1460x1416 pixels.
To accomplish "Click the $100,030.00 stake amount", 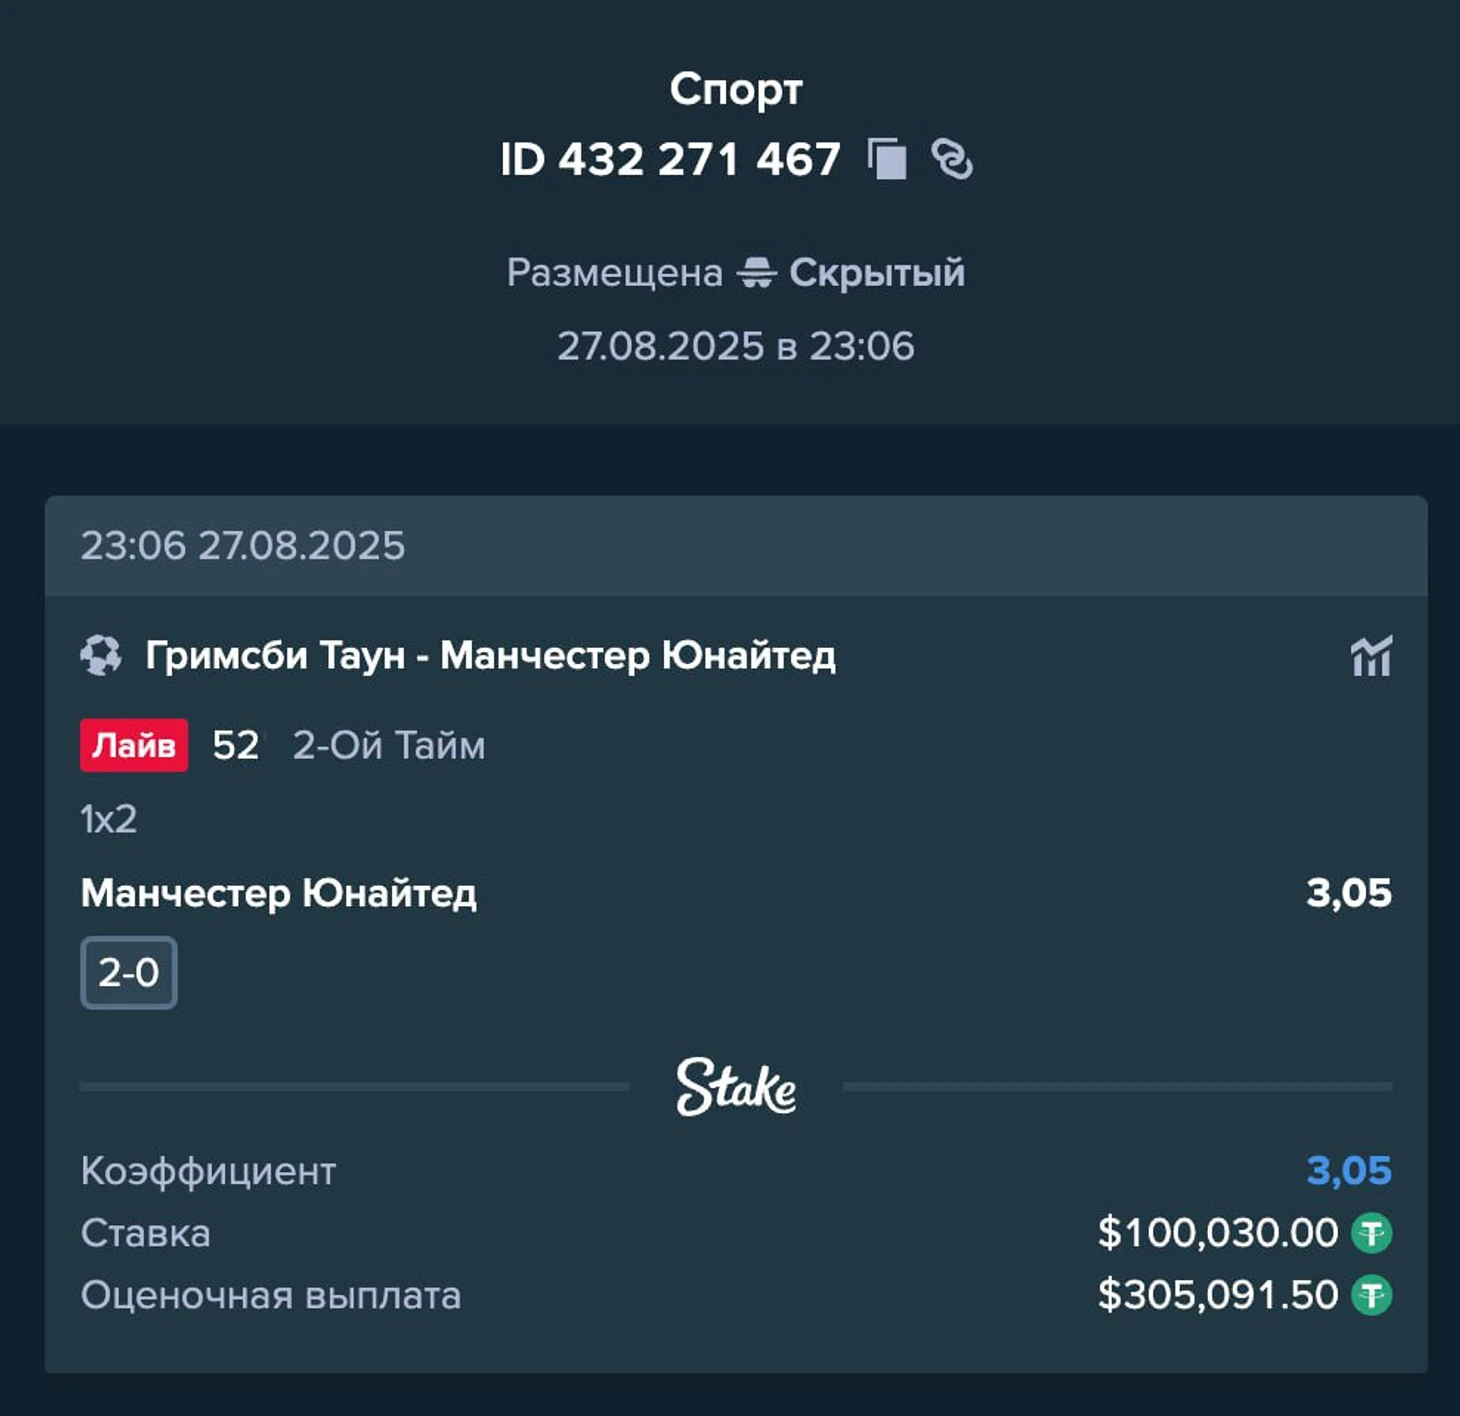I will point(1217,1233).
